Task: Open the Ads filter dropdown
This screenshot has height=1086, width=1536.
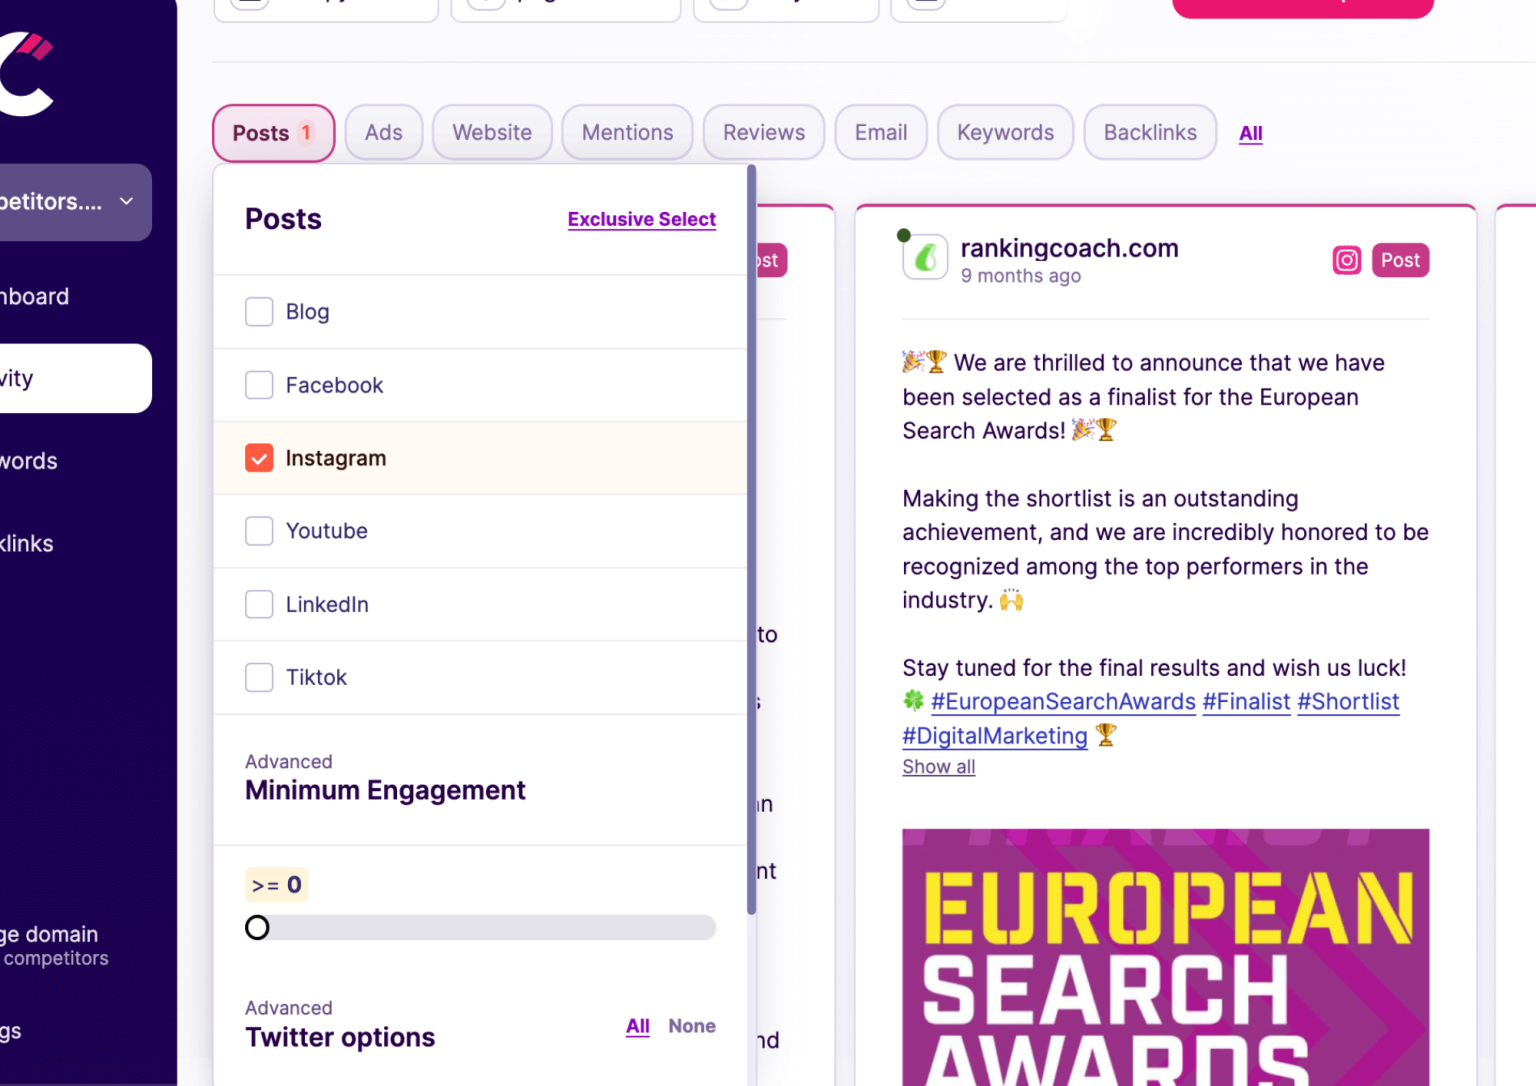Action: point(383,133)
